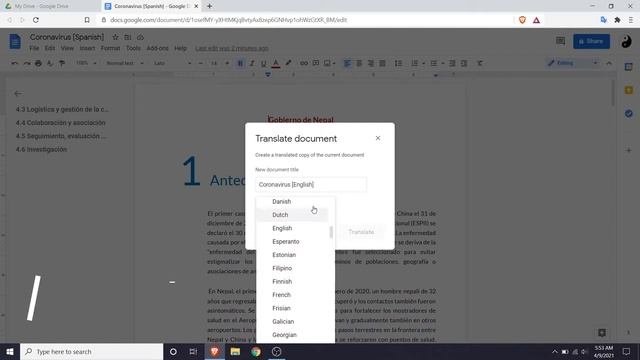The width and height of the screenshot is (640, 360).
Task: Click the blue Share button
Action: (x=591, y=41)
